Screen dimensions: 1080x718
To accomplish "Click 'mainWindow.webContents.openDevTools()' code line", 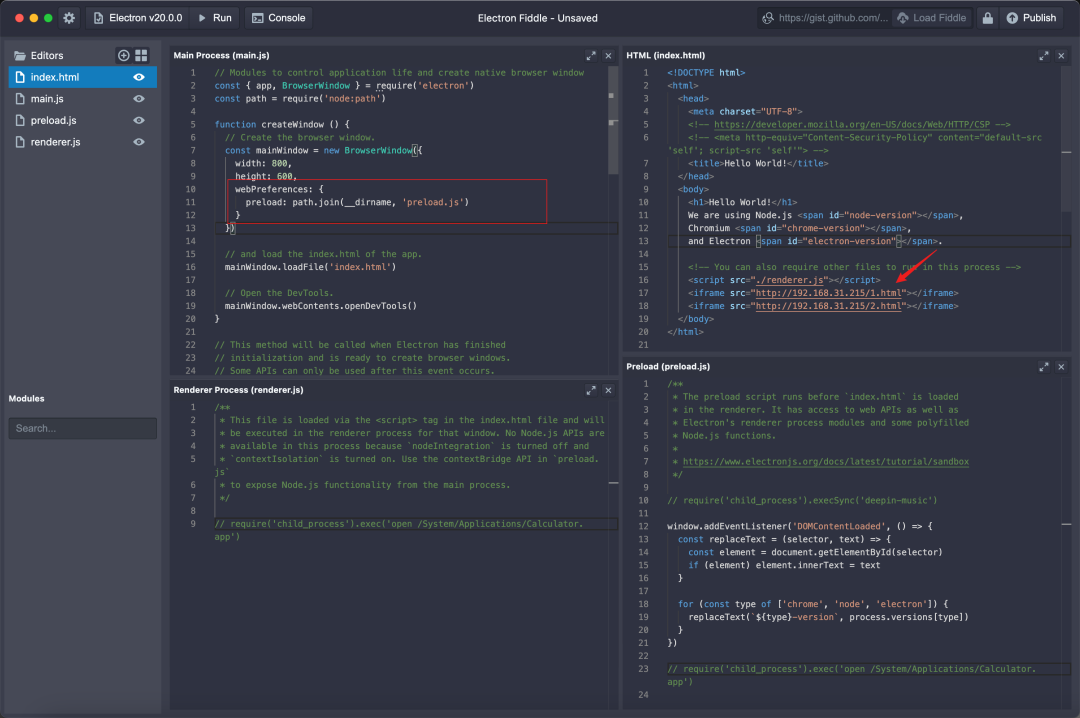I will tap(320, 306).
